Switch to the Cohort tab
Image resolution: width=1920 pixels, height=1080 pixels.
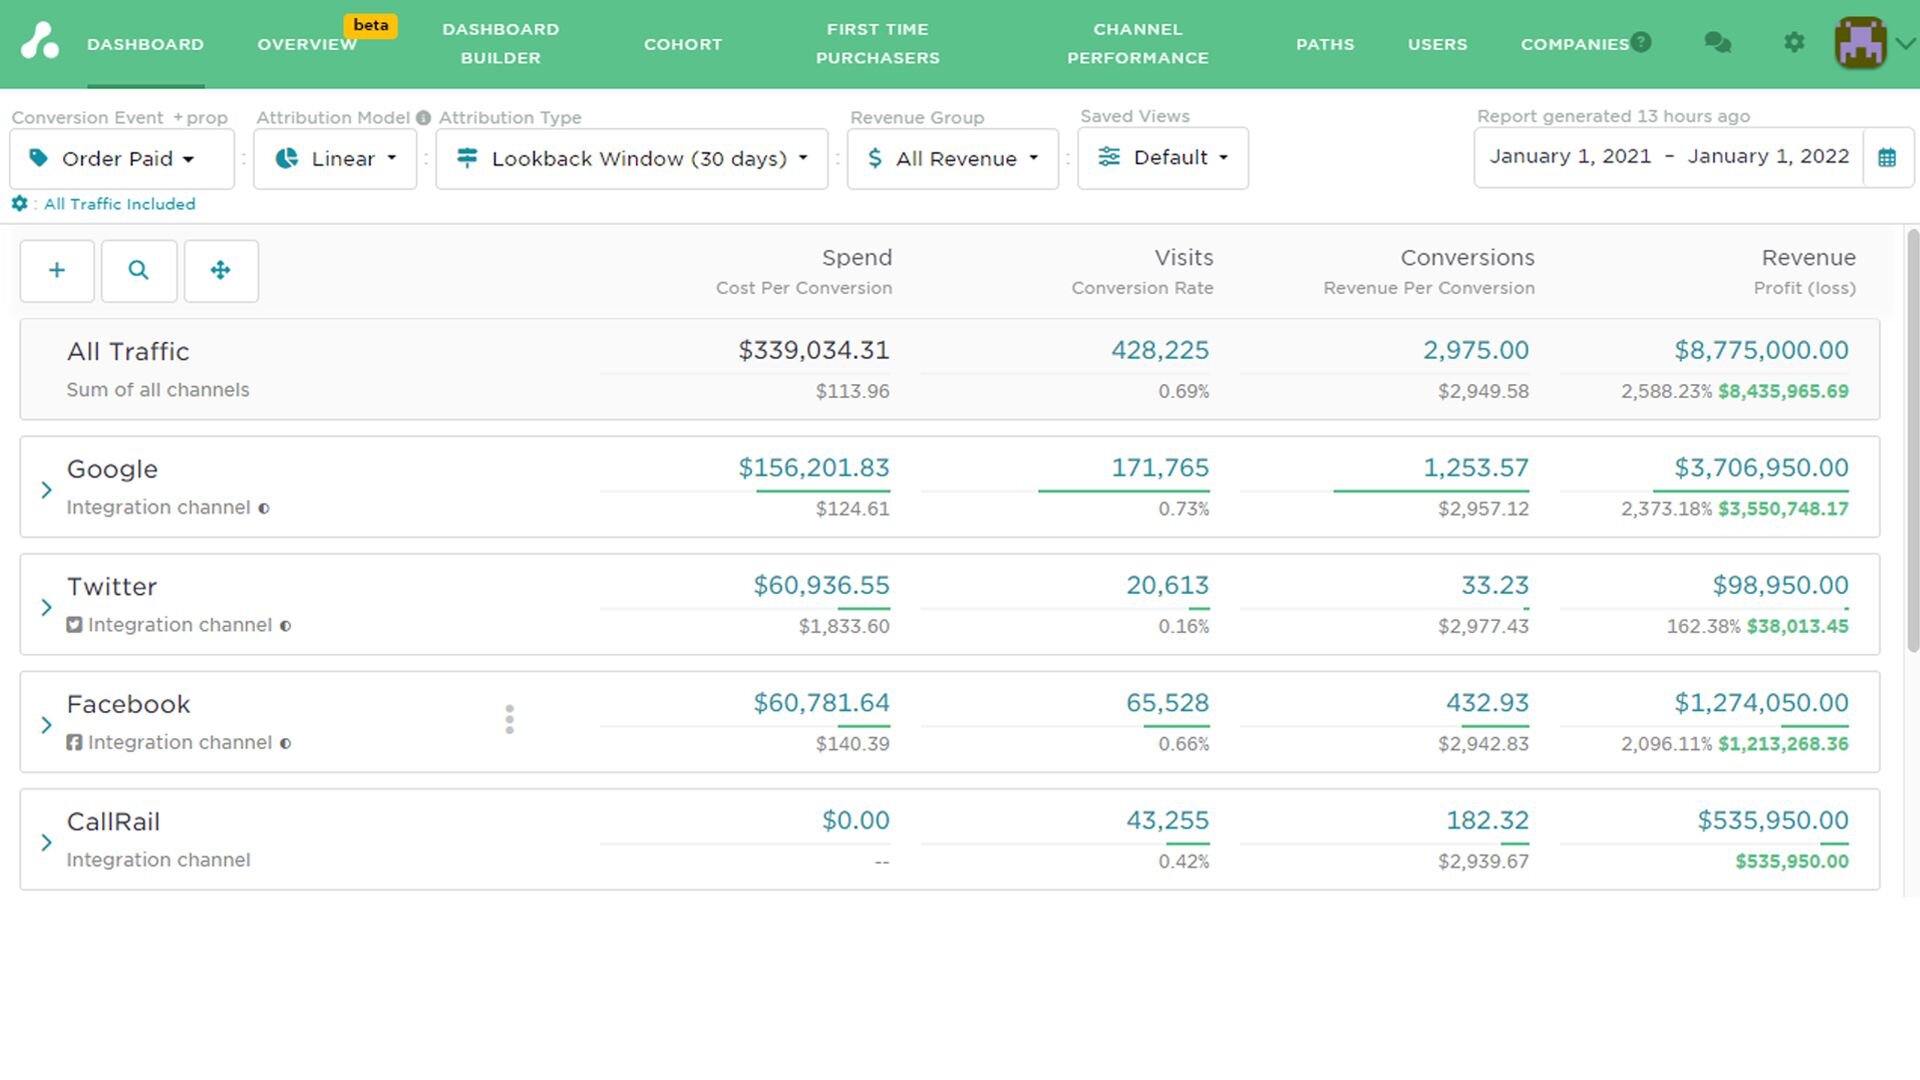683,44
